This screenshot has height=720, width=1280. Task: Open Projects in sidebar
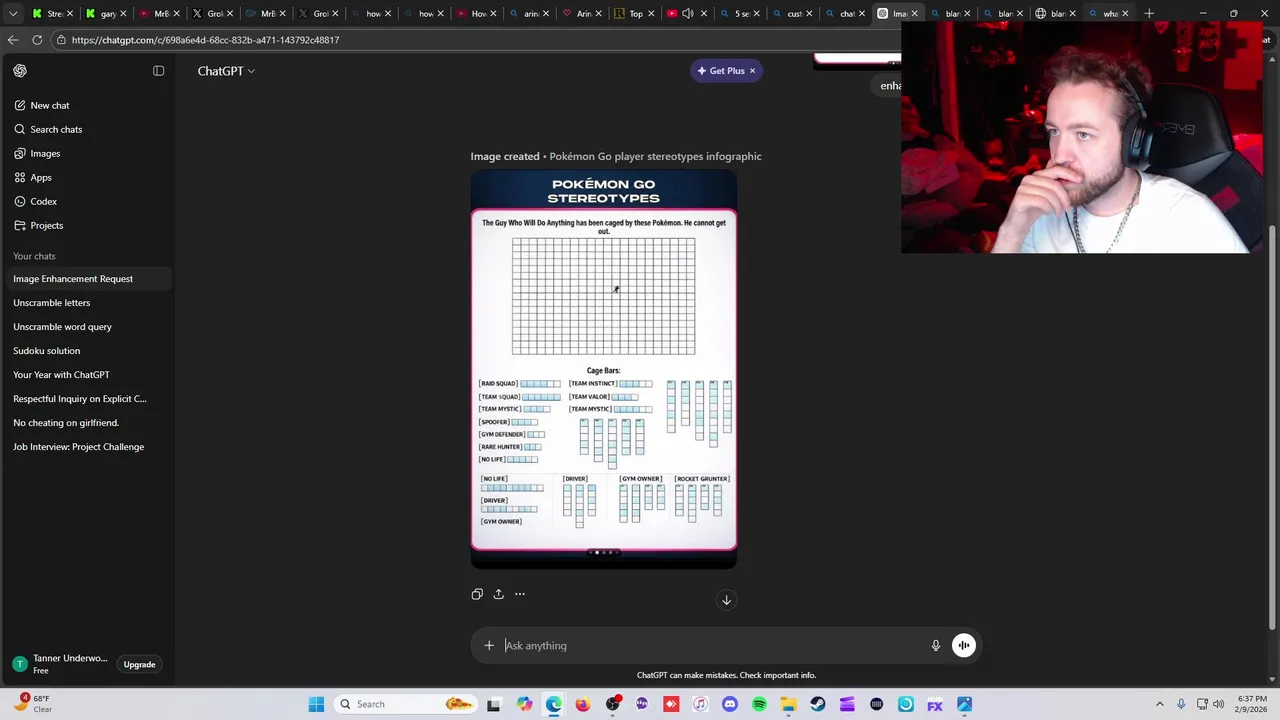46,225
